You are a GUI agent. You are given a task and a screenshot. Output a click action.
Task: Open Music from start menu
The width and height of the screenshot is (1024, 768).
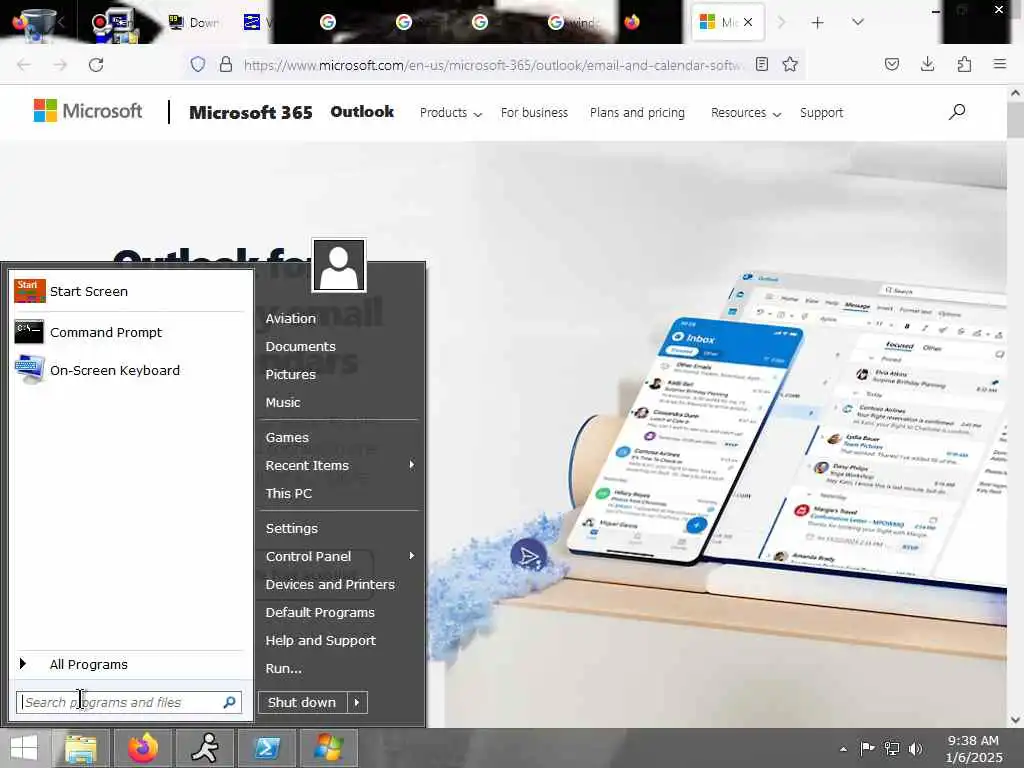point(283,403)
